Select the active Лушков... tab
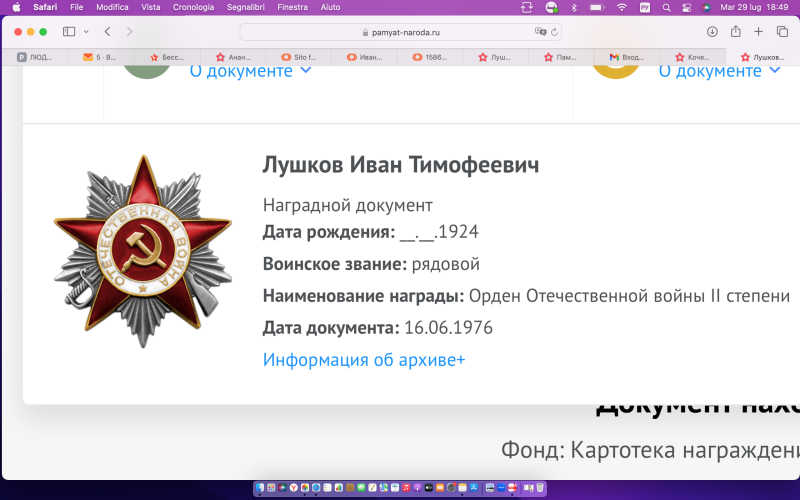This screenshot has height=500, width=800. pos(762,57)
